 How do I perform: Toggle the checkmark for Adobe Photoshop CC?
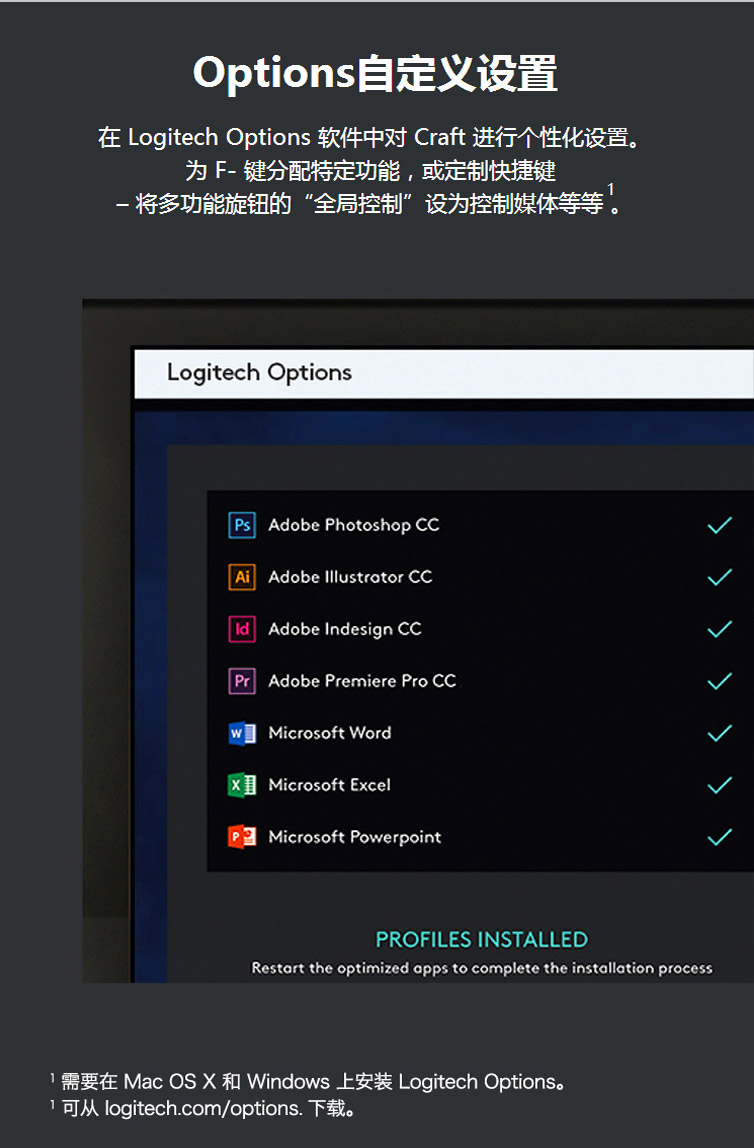720,525
